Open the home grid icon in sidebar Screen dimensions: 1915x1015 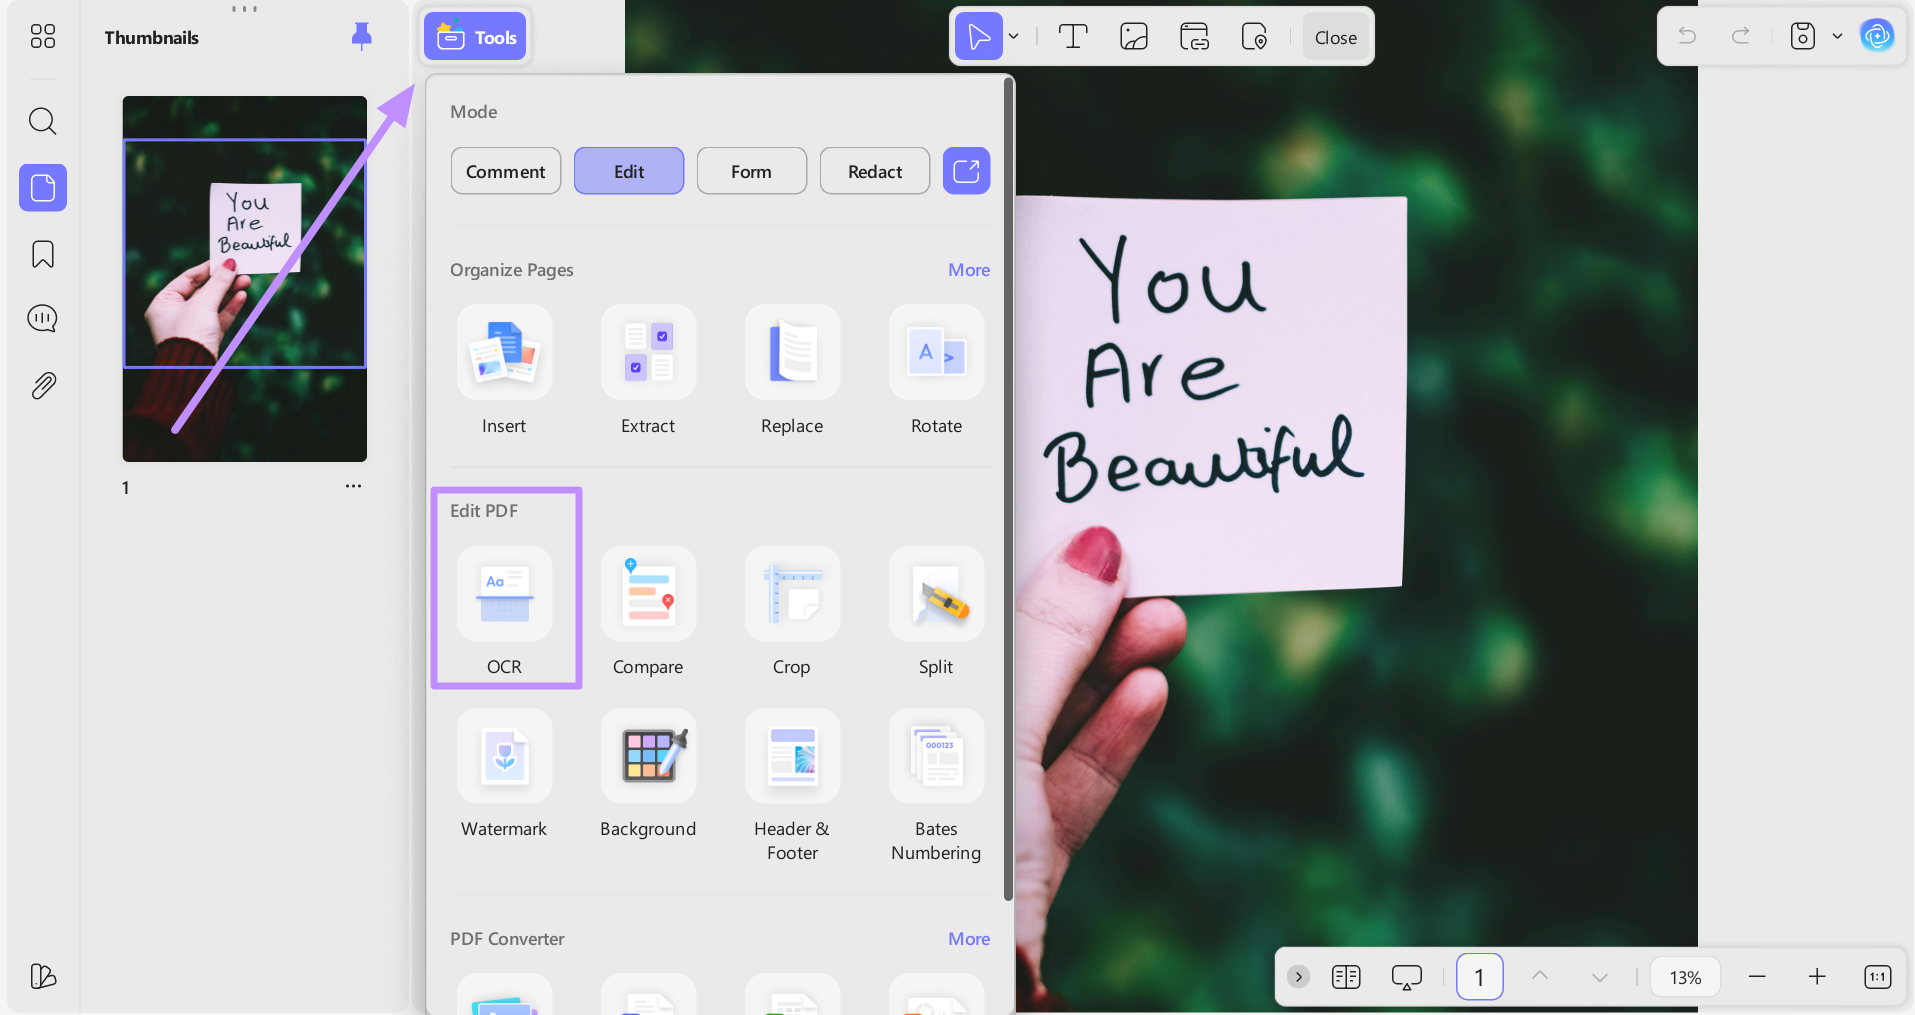coord(43,37)
